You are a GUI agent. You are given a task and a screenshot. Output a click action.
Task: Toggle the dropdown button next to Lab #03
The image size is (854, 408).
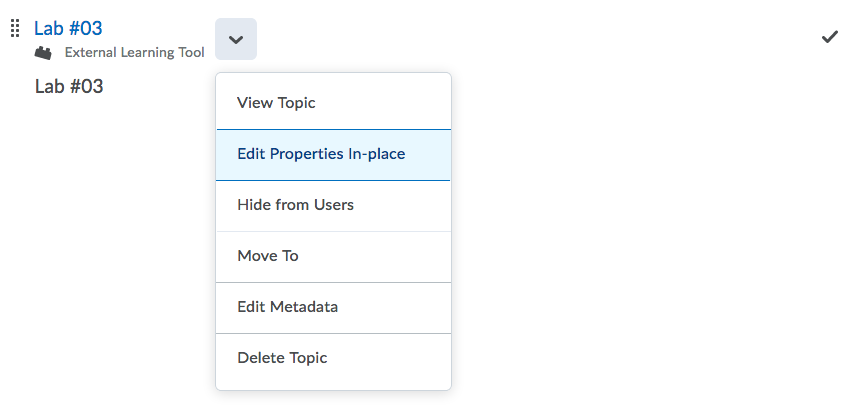point(236,39)
